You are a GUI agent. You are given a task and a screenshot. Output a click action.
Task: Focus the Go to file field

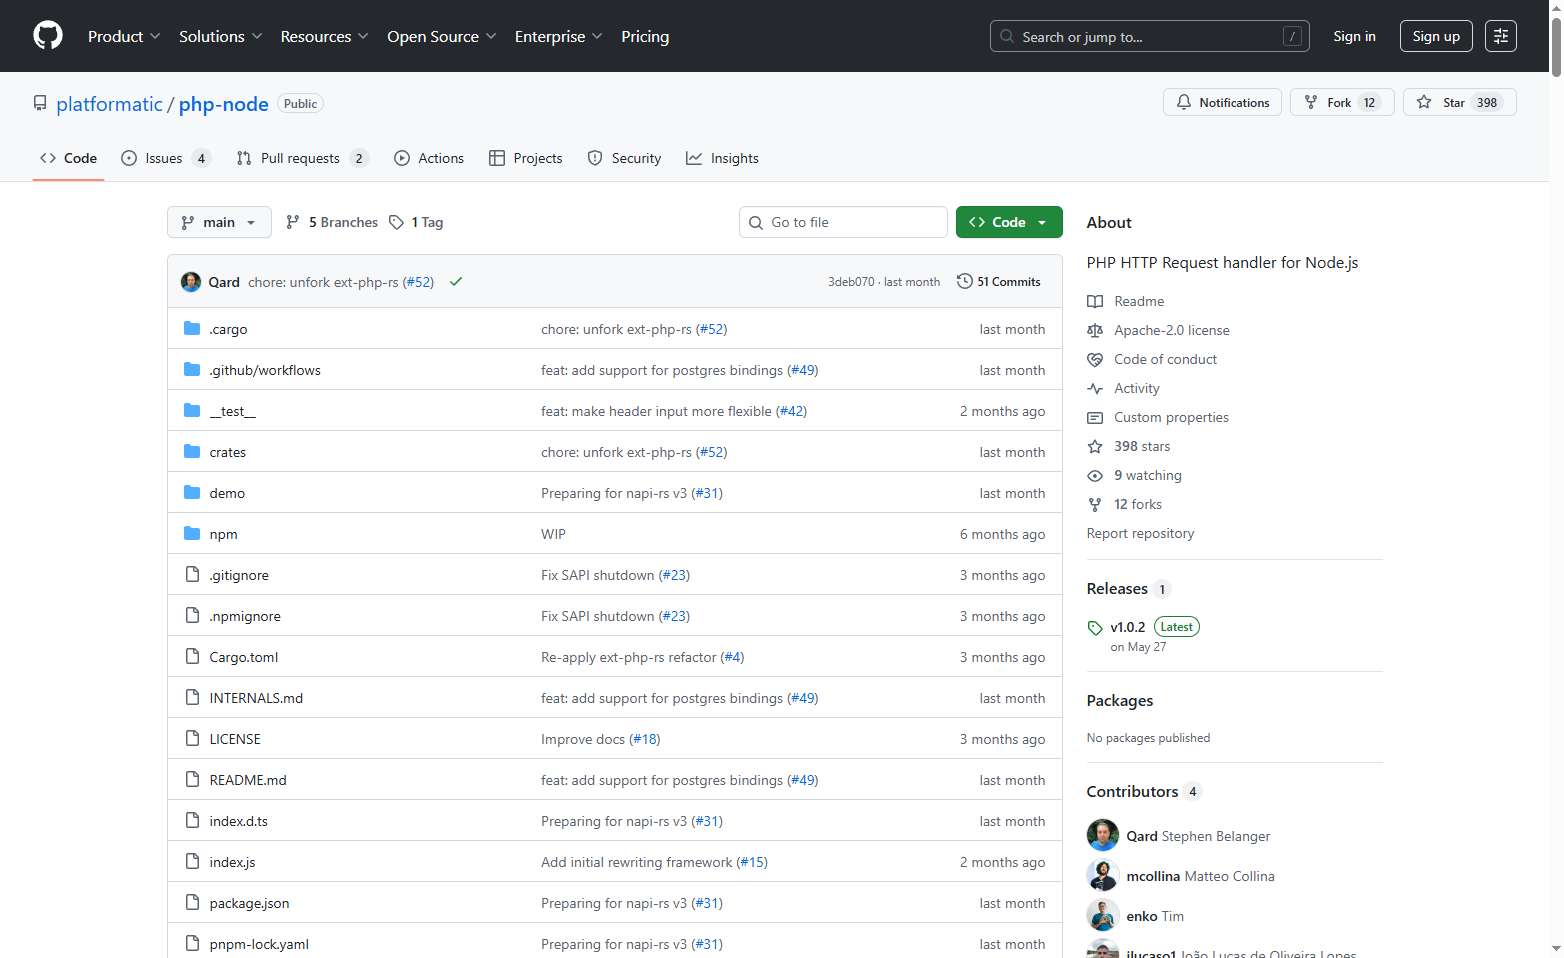click(843, 222)
